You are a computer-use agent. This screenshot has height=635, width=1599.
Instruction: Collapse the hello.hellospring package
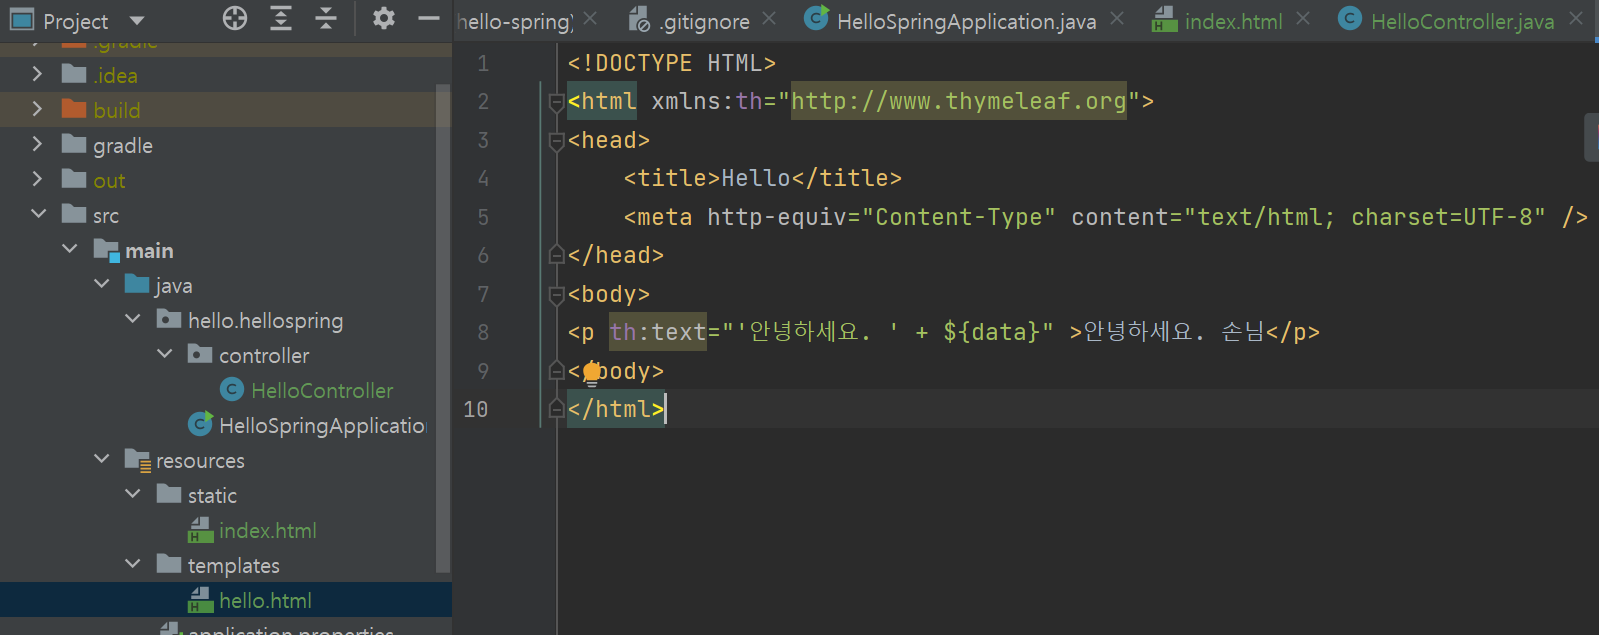[133, 319]
